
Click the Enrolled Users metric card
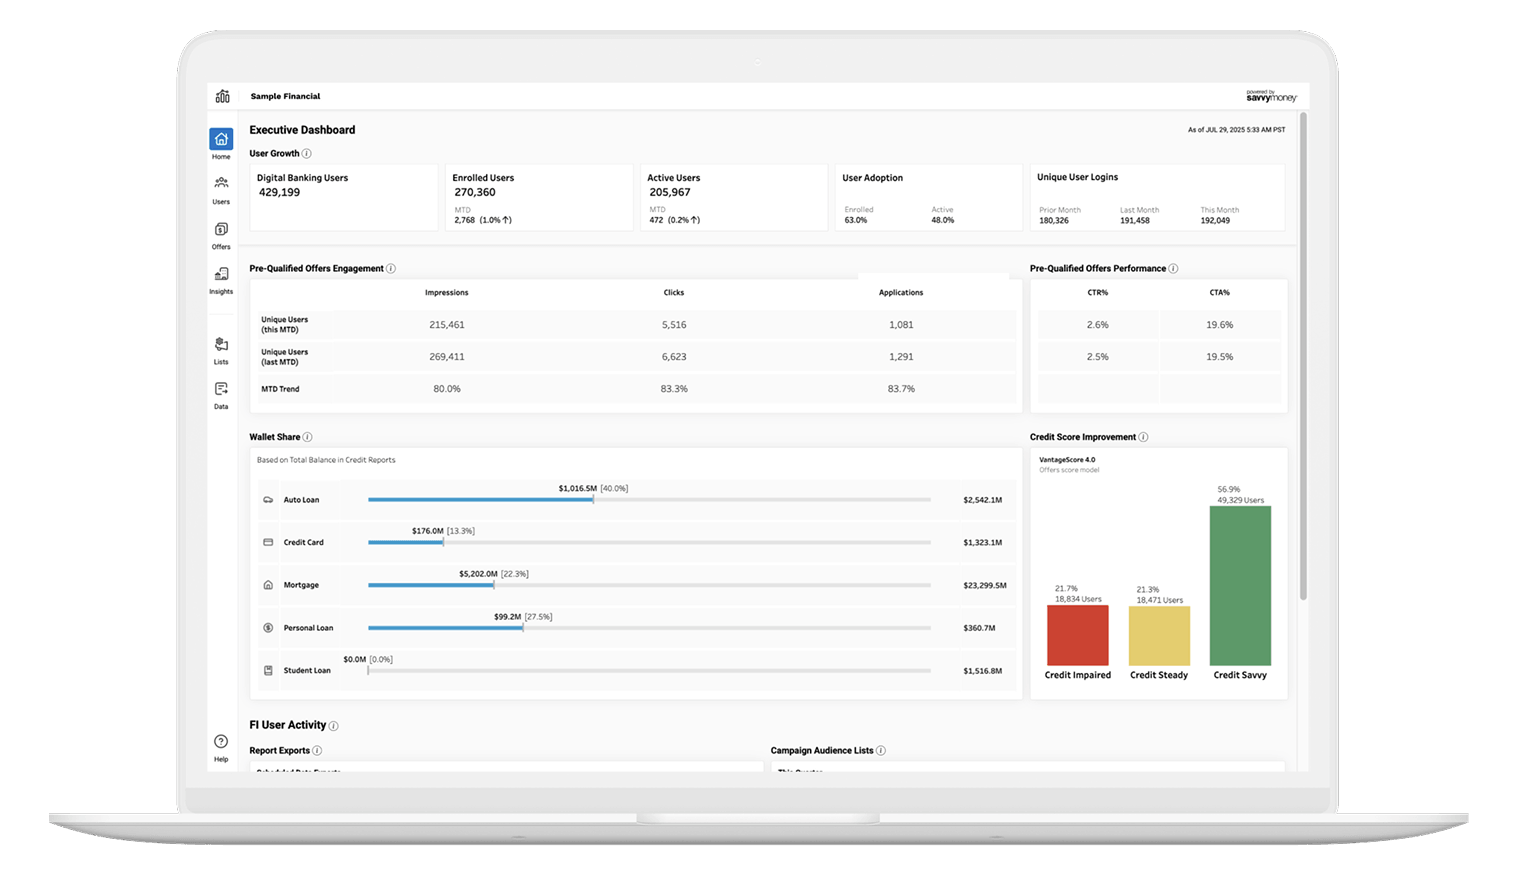click(x=540, y=197)
